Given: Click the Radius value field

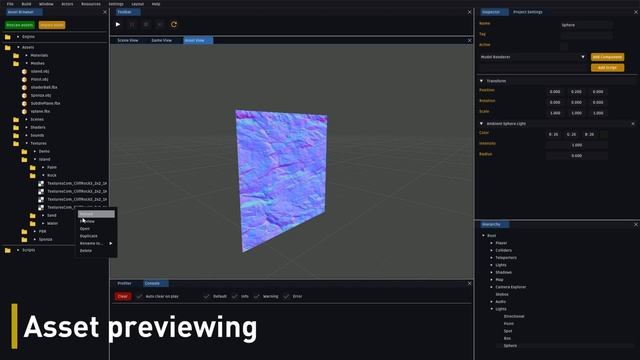Looking at the screenshot, I should [577, 156].
